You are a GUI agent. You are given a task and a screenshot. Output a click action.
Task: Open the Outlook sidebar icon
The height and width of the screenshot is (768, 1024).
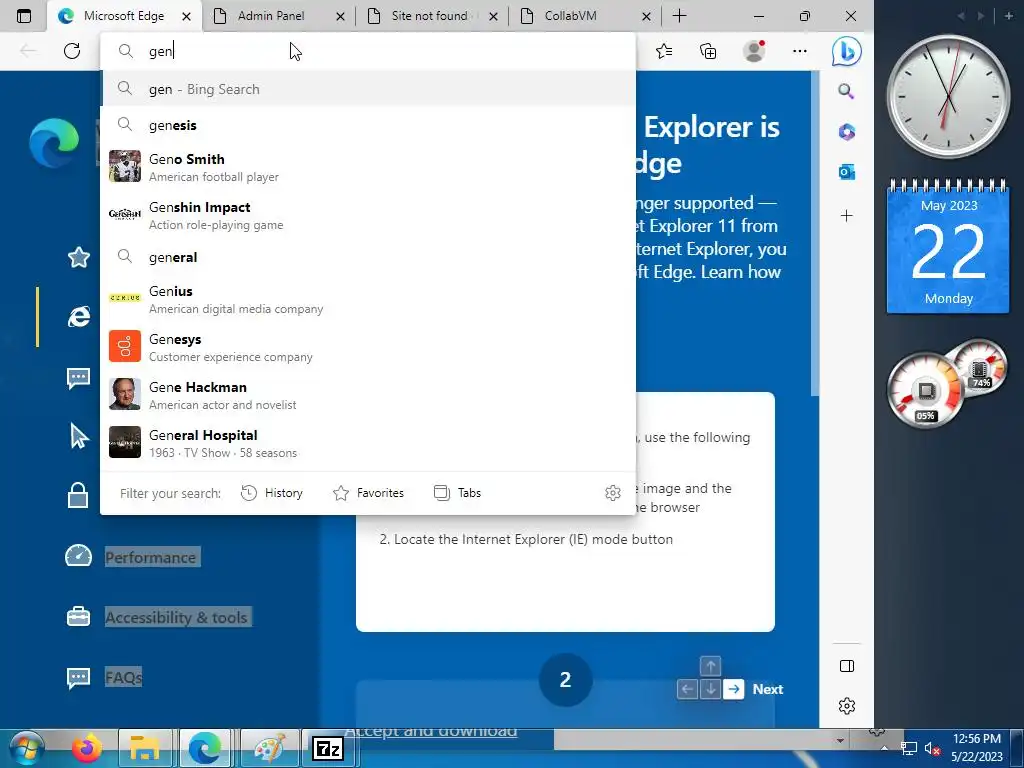coord(846,172)
